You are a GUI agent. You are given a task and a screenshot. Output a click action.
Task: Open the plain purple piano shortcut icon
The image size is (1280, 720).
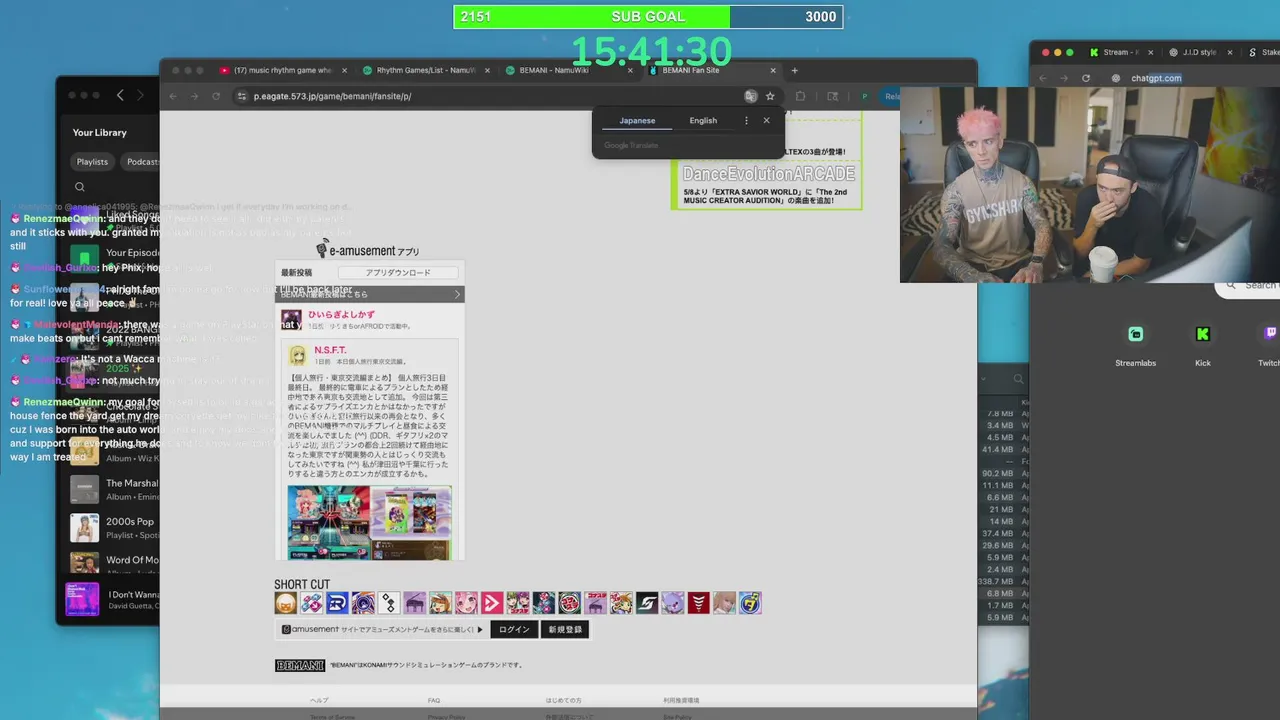pyautogui.click(x=415, y=603)
